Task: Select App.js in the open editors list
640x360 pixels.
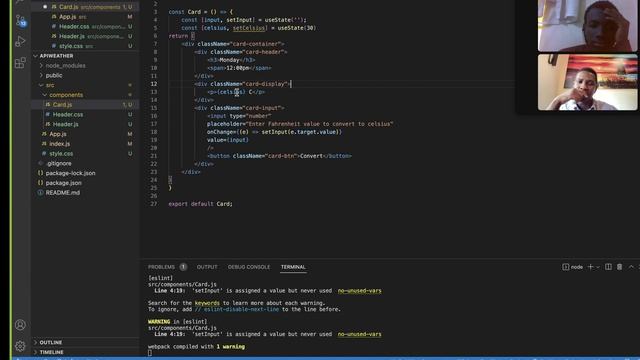Action: [x=85, y=17]
